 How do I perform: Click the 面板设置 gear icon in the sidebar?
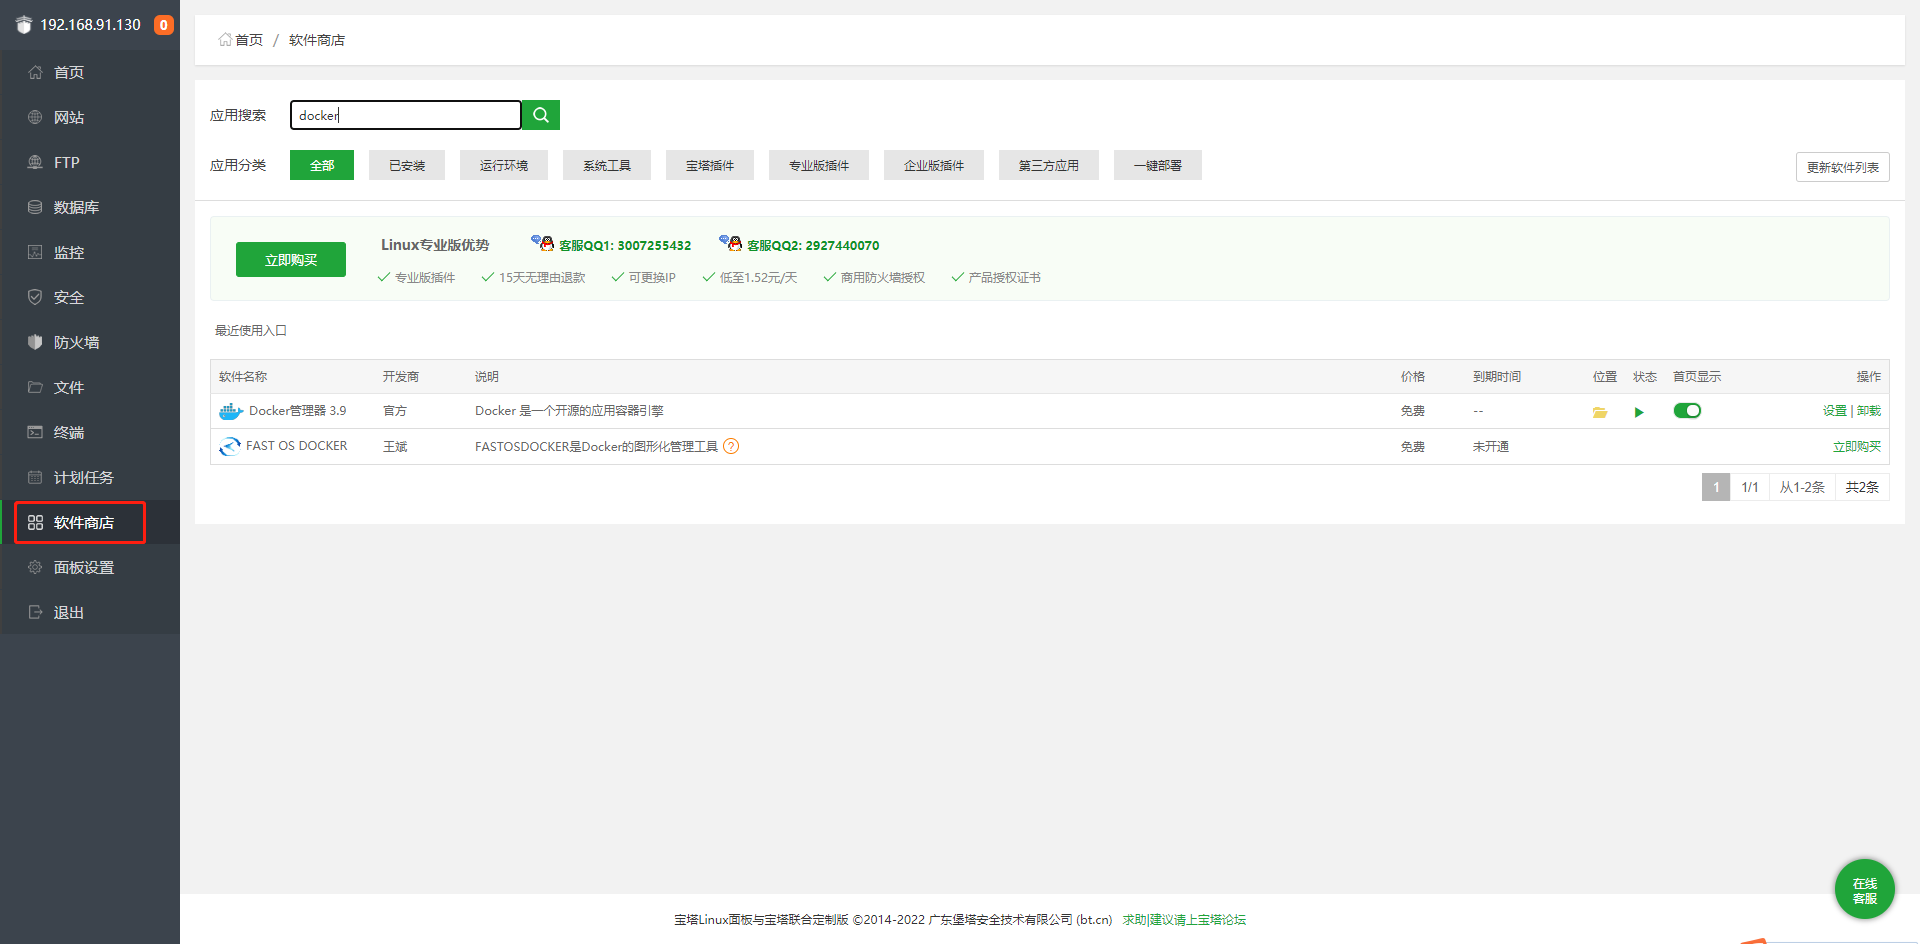(x=35, y=567)
